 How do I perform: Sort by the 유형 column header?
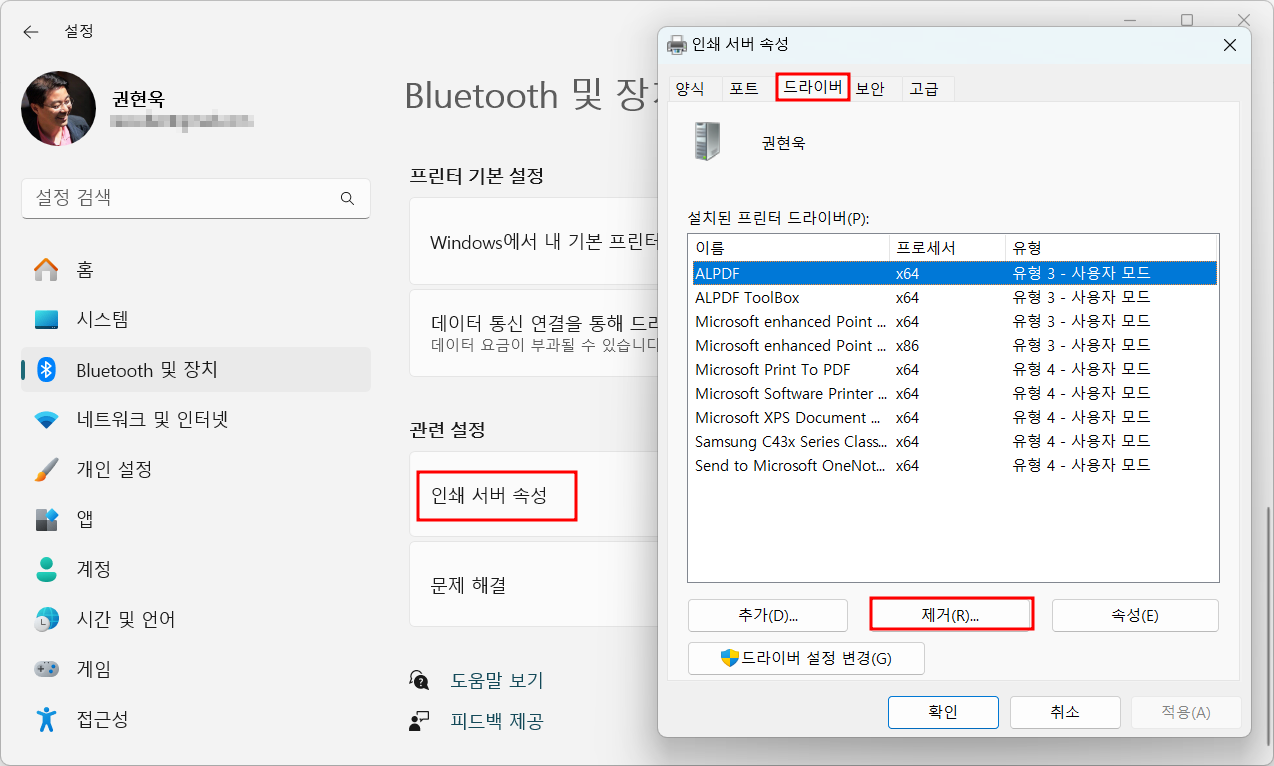tap(1111, 248)
